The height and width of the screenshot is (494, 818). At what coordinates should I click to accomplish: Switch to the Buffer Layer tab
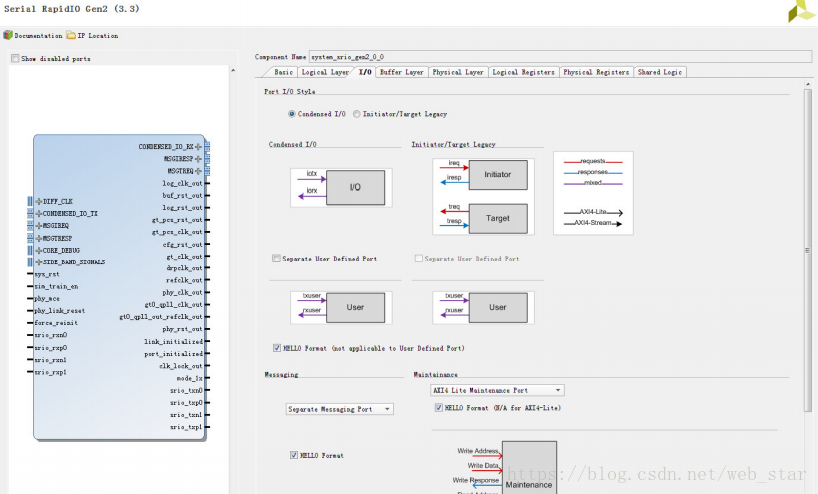point(402,72)
